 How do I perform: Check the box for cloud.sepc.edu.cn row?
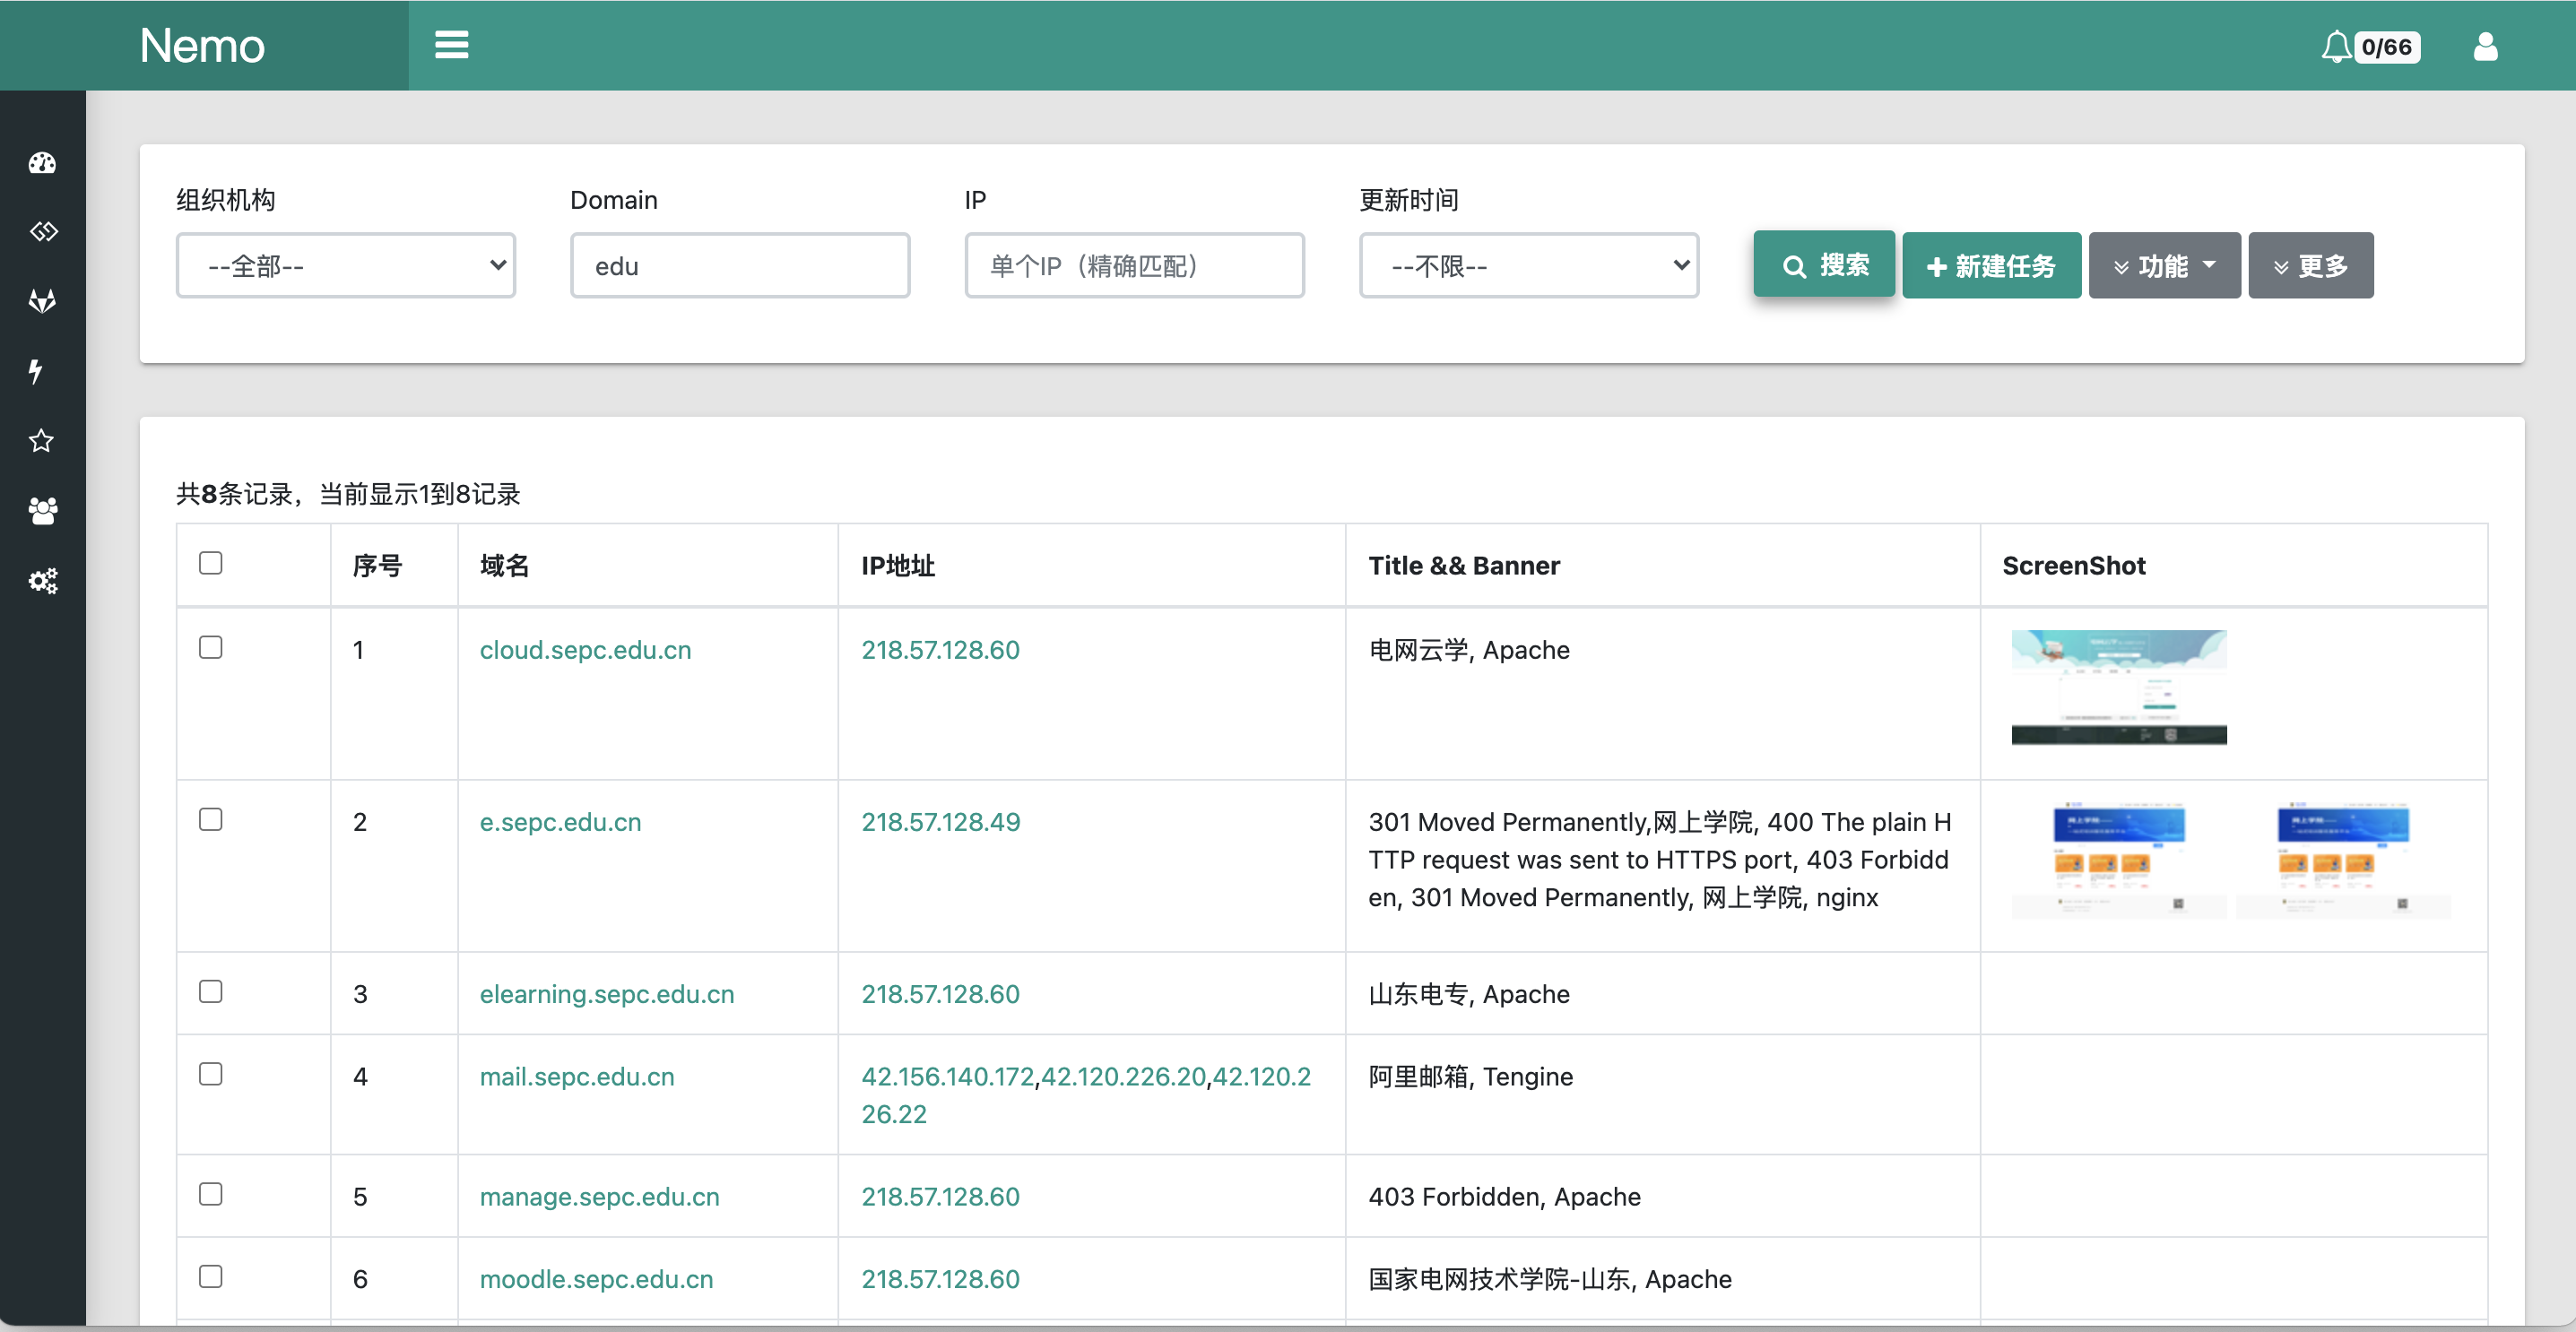210,647
